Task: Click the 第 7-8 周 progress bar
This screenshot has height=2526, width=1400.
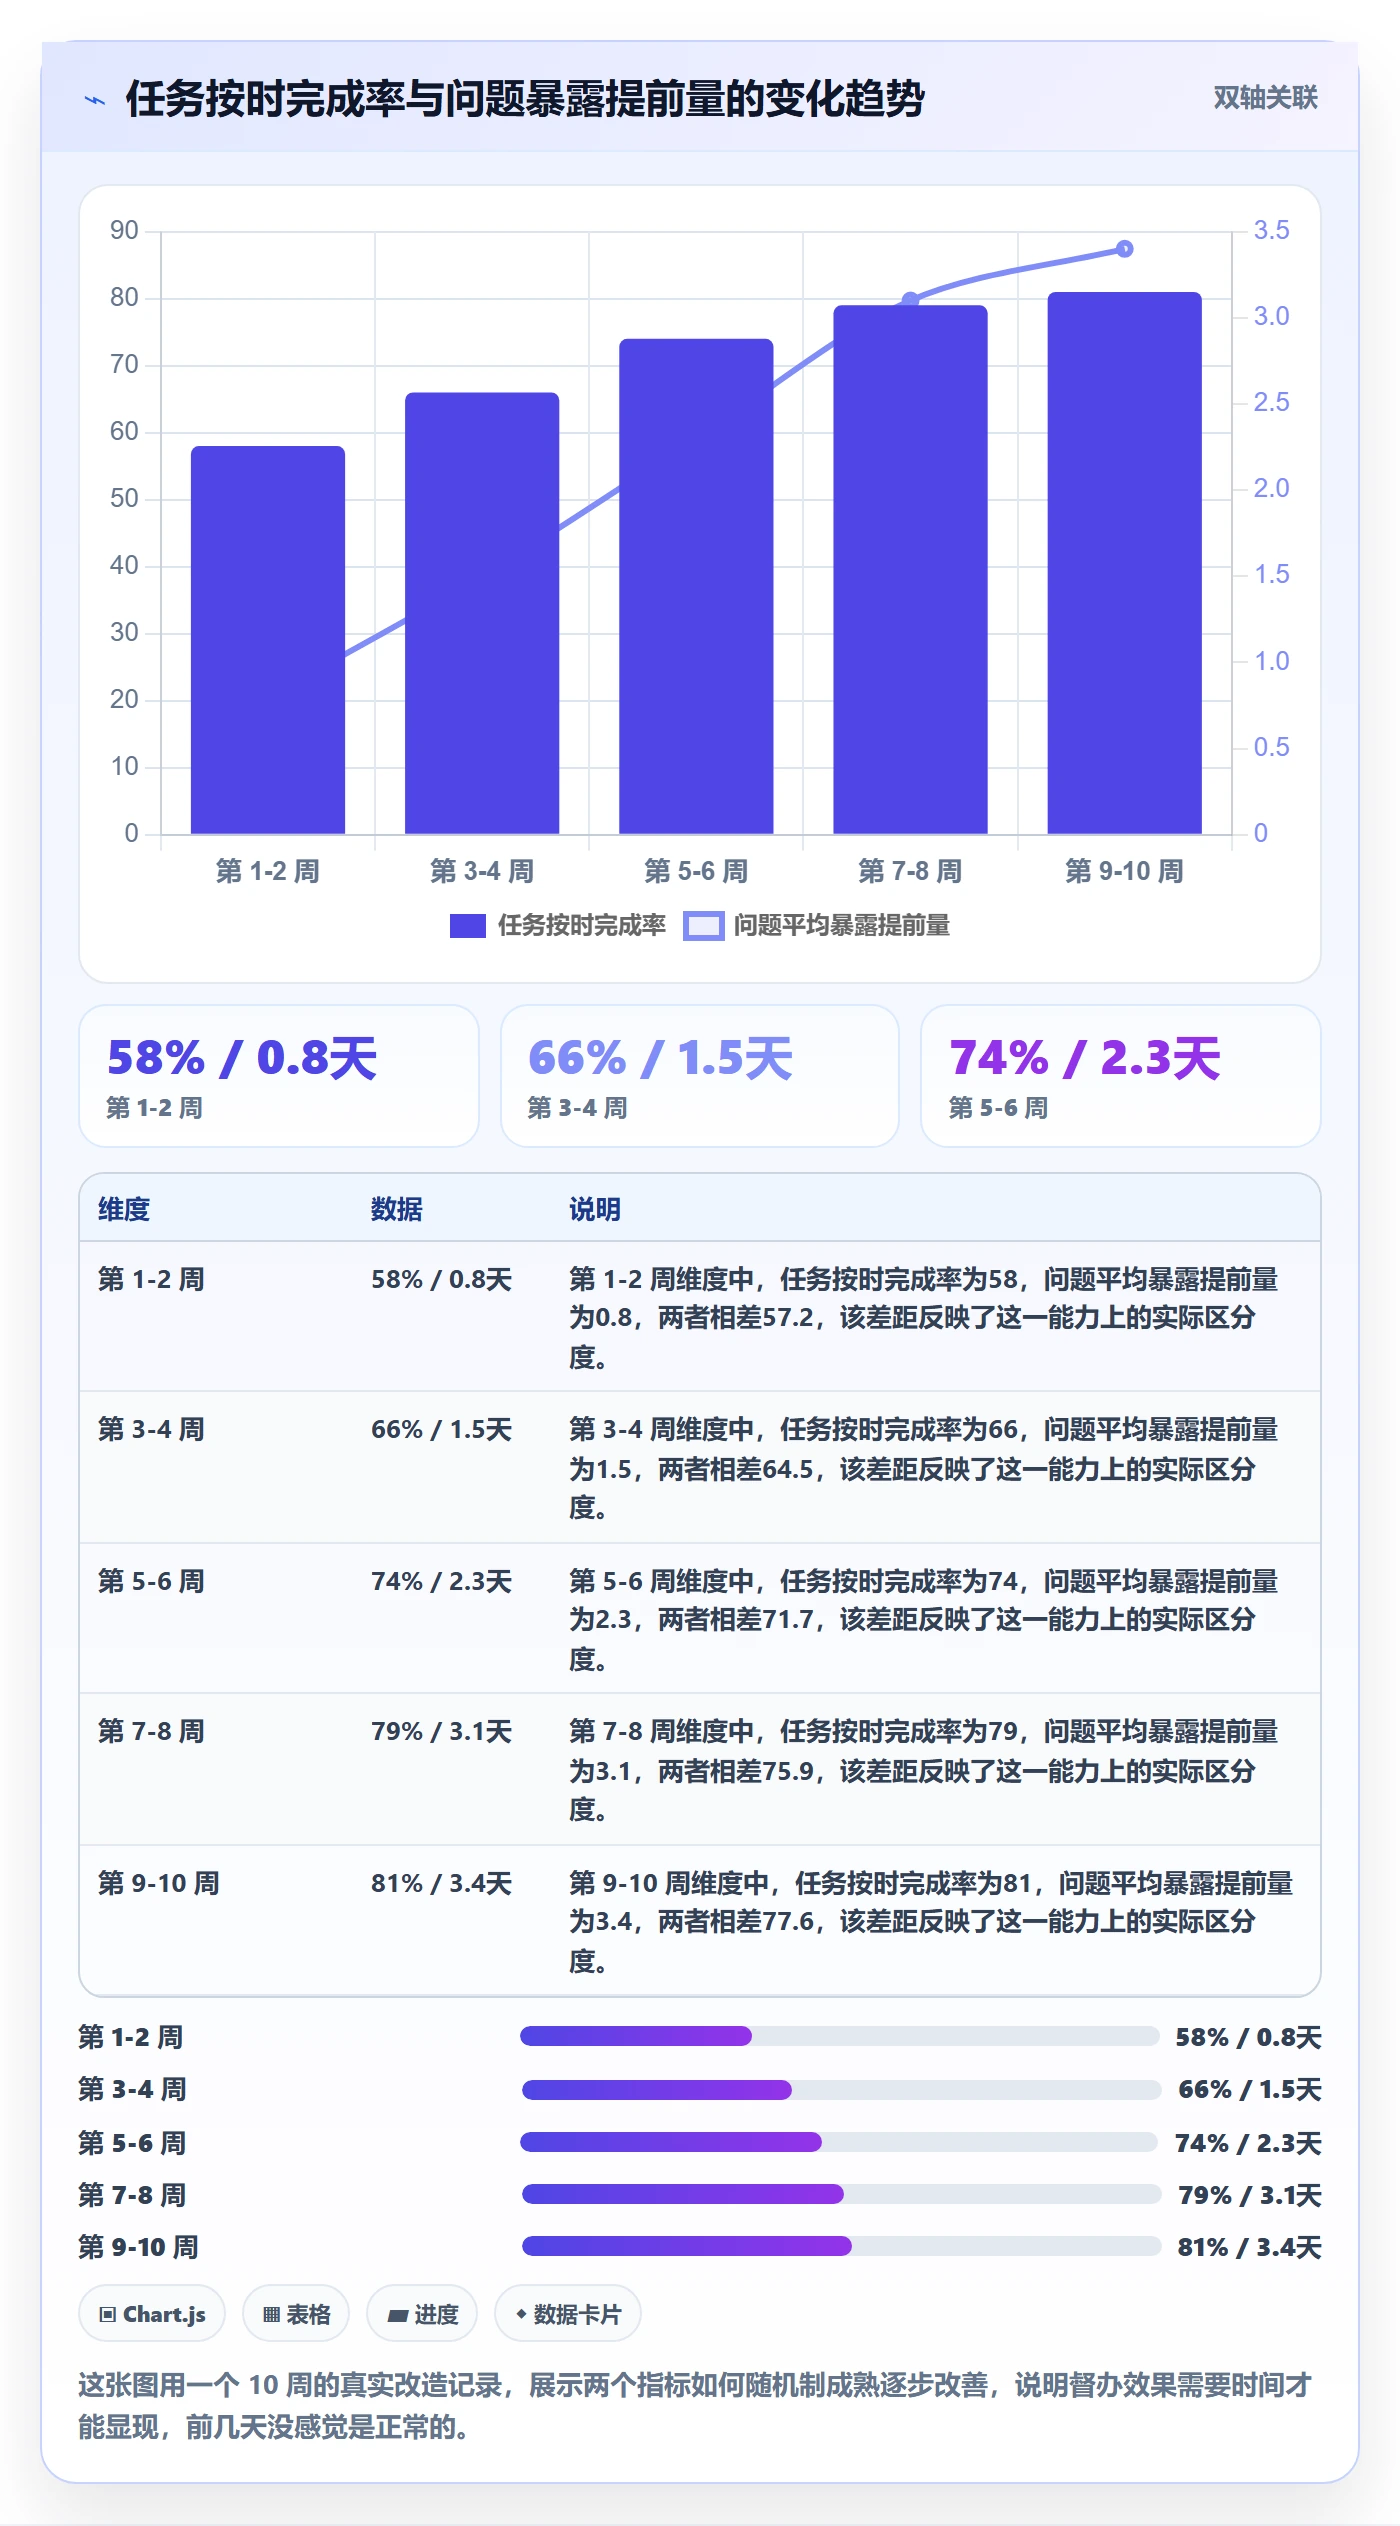Action: 840,2194
